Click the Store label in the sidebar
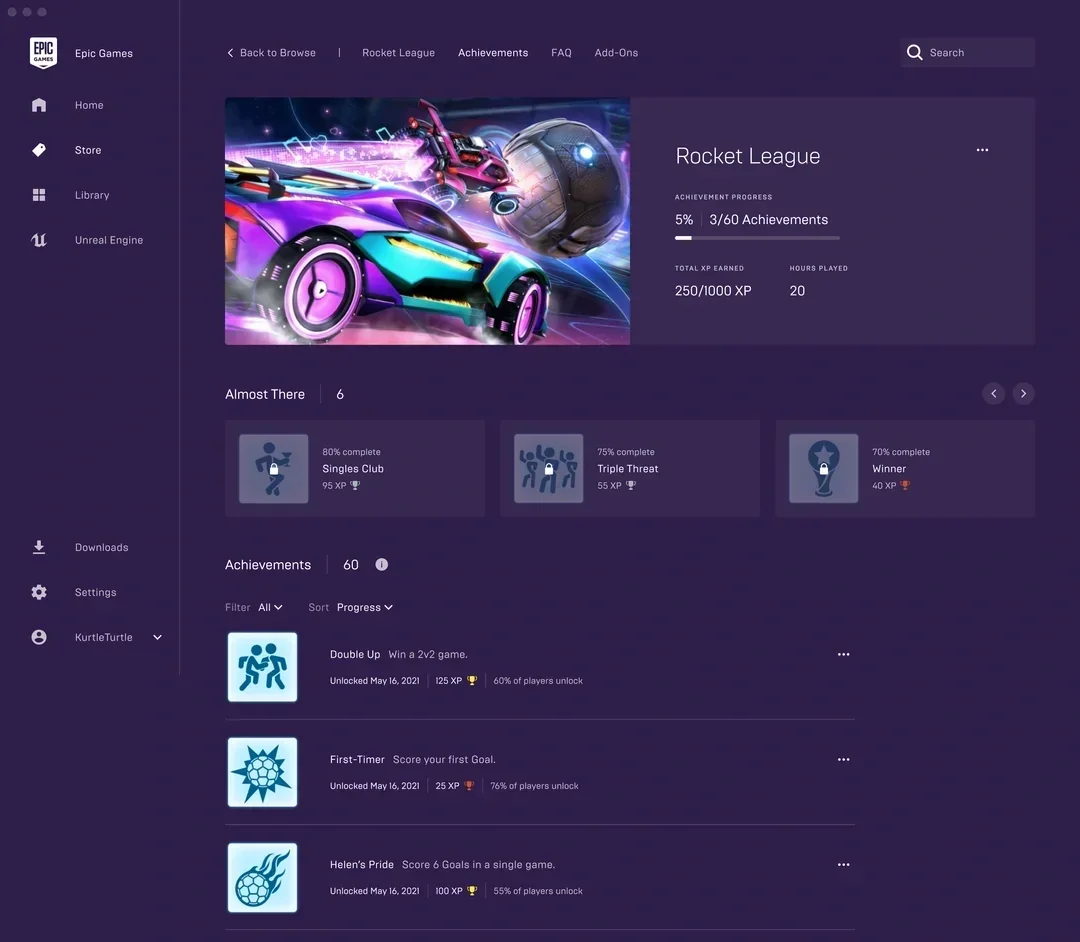The image size is (1080, 942). [x=88, y=149]
